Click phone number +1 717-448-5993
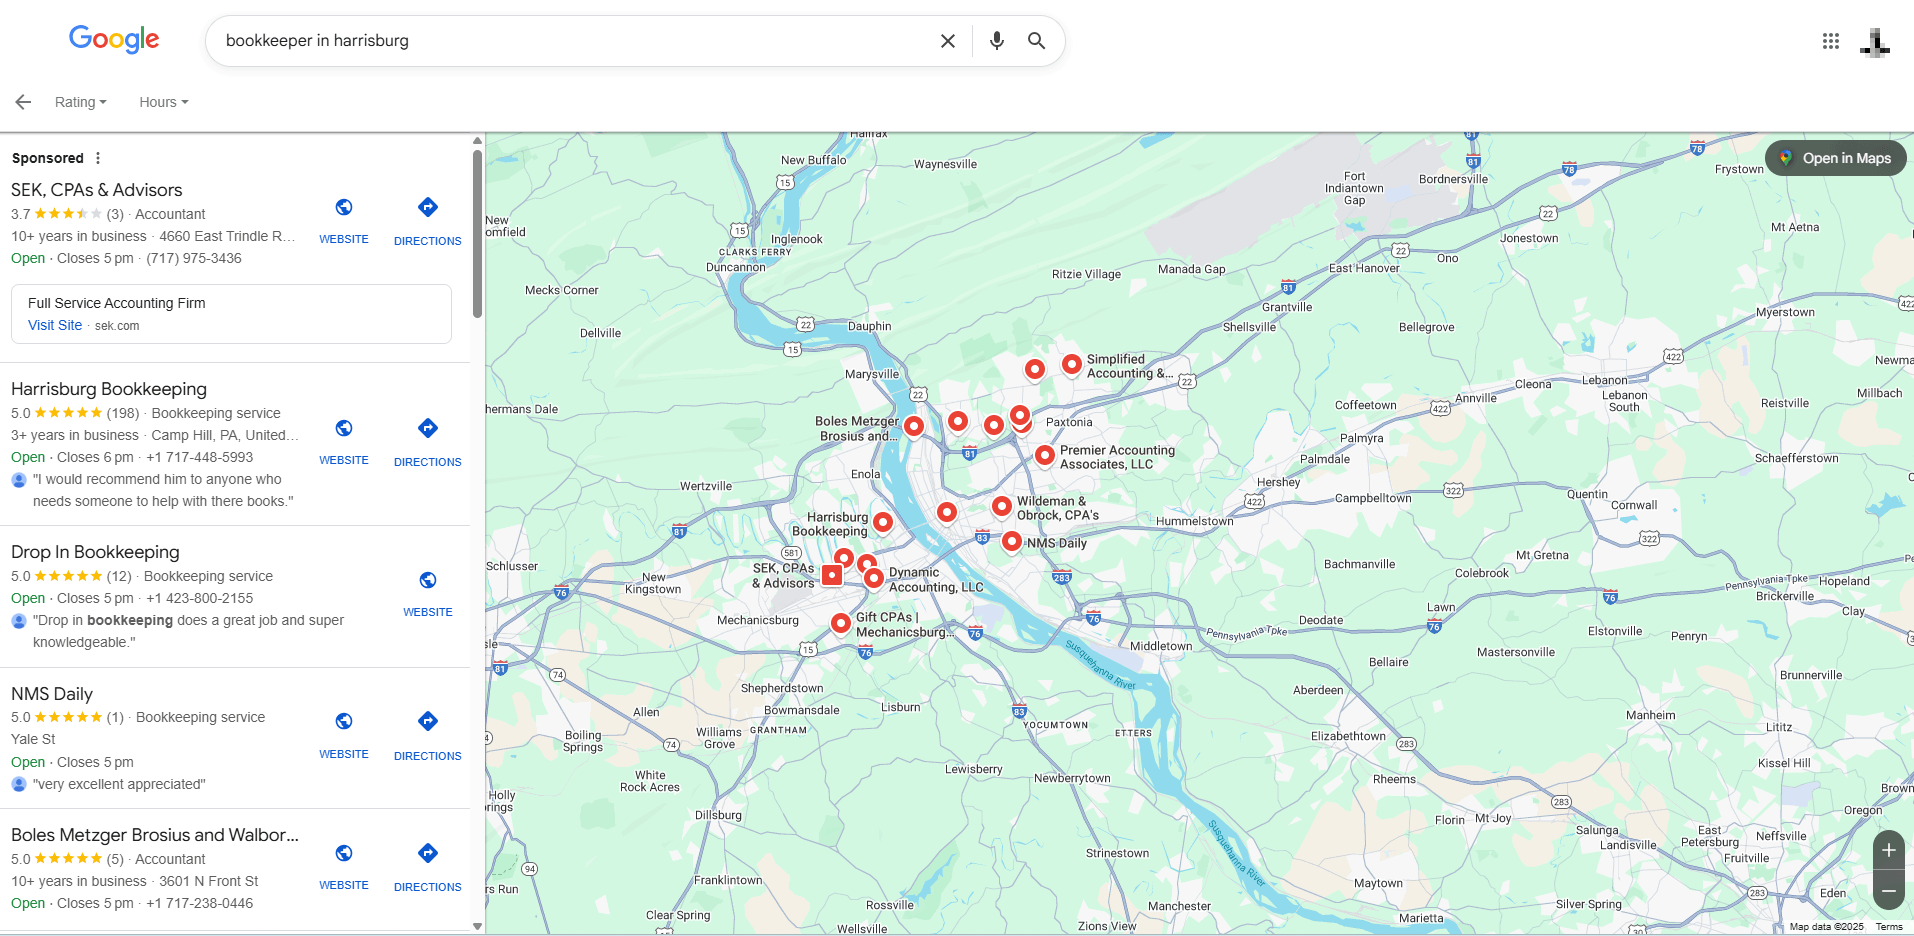This screenshot has height=936, width=1914. [199, 457]
